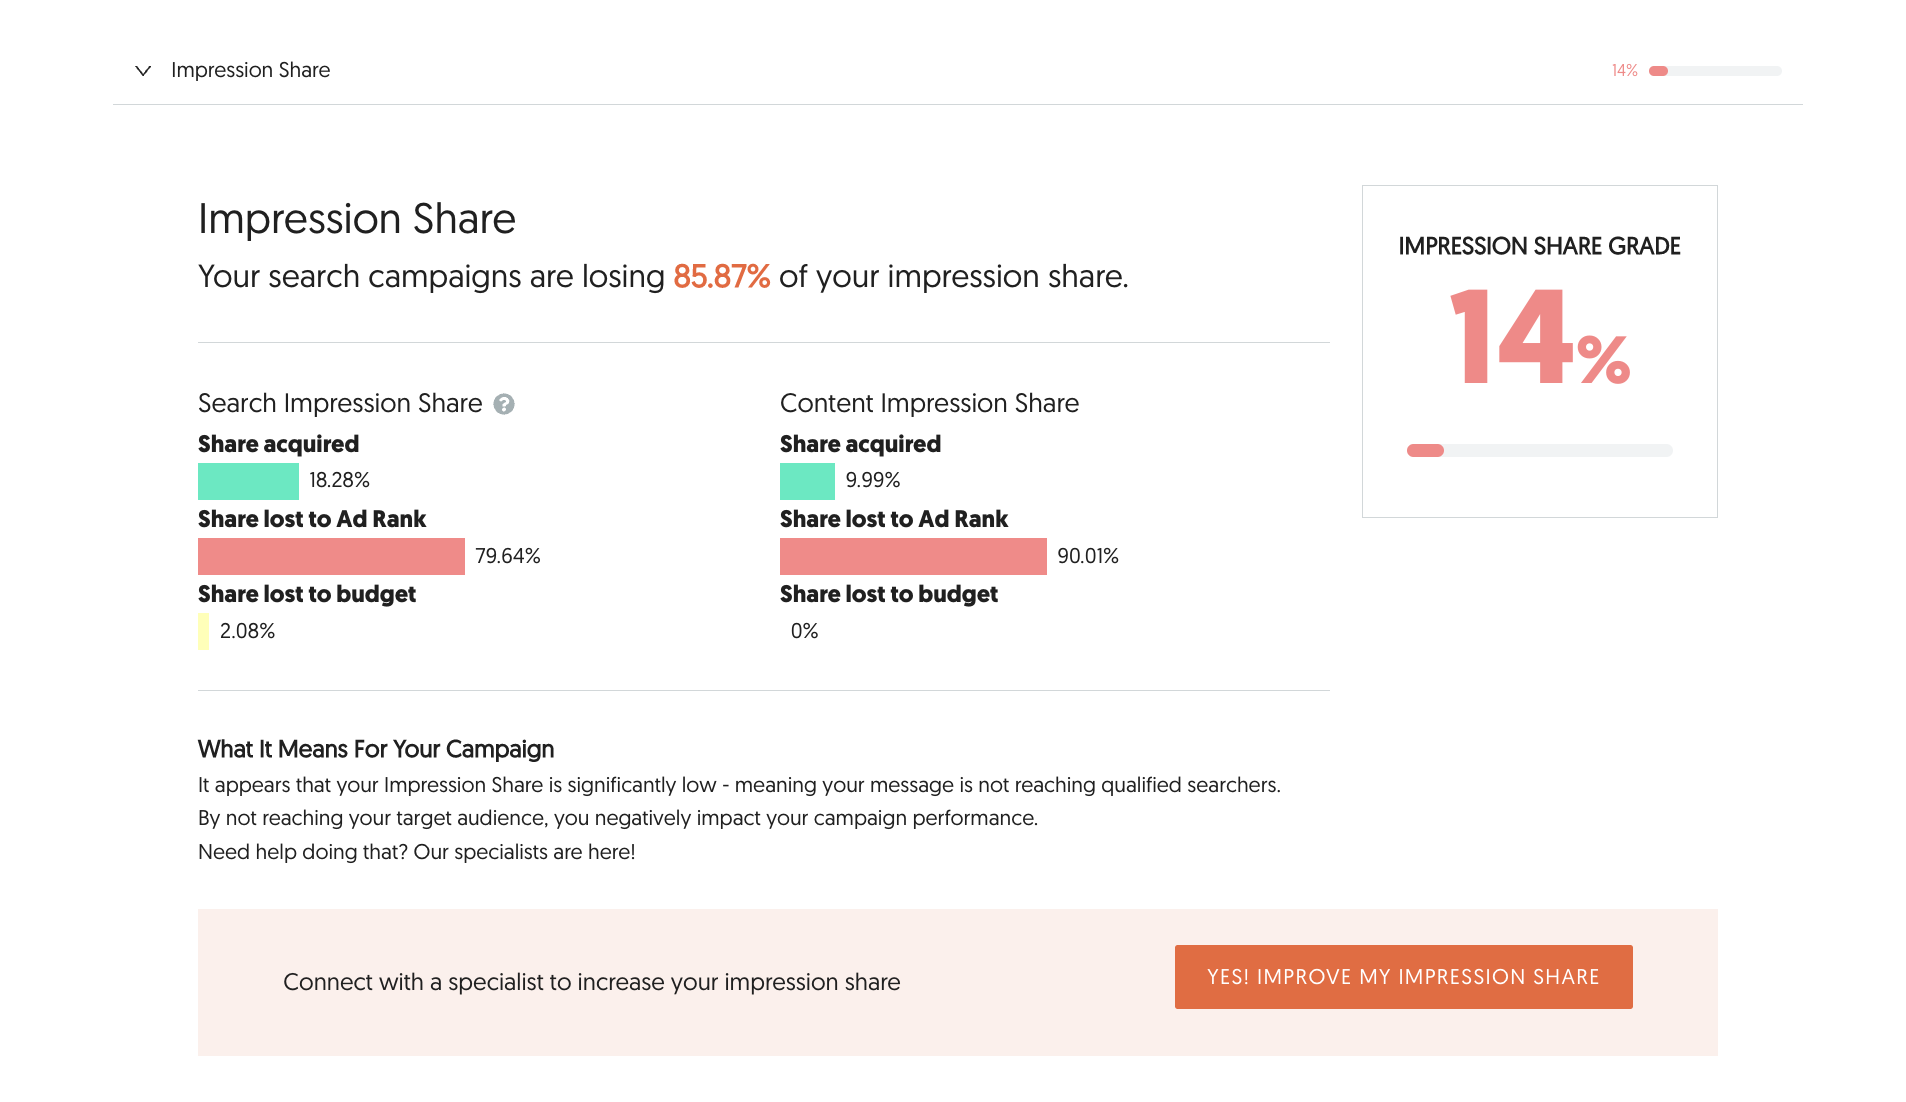This screenshot has height=1102, width=1906.
Task: Click the Impression Share Grade card title
Action: pos(1539,246)
